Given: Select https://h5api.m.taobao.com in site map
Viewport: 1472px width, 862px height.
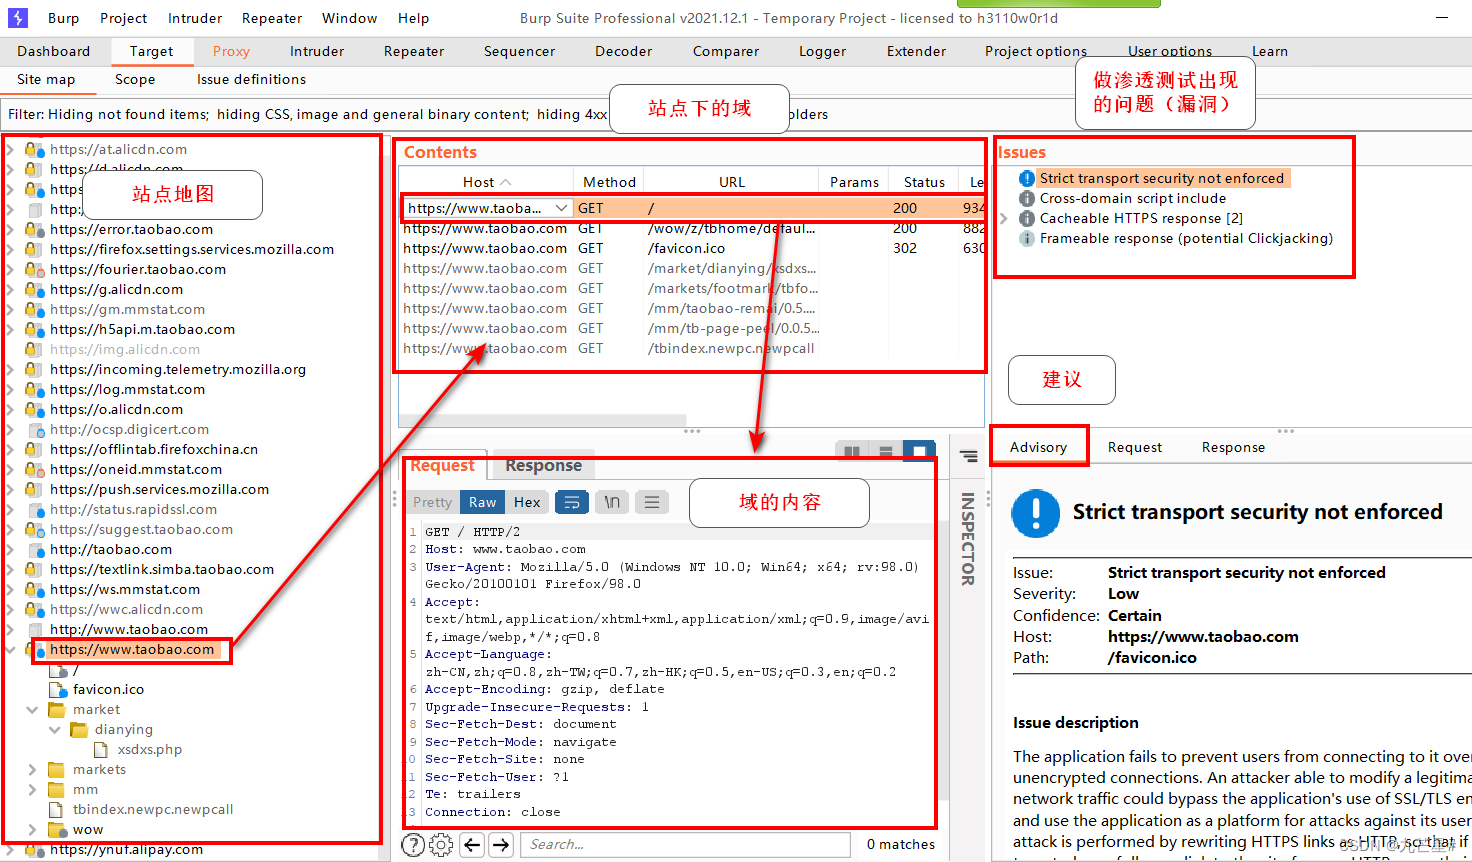Looking at the screenshot, I should click(142, 329).
